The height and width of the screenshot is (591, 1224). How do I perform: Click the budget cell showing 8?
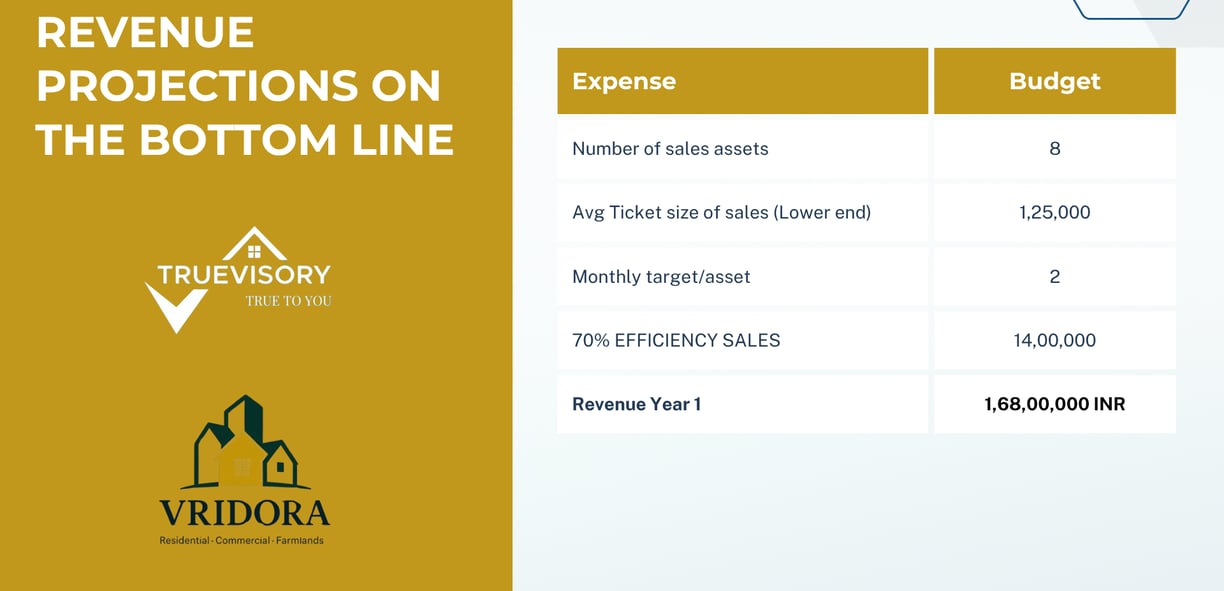(x=1055, y=149)
